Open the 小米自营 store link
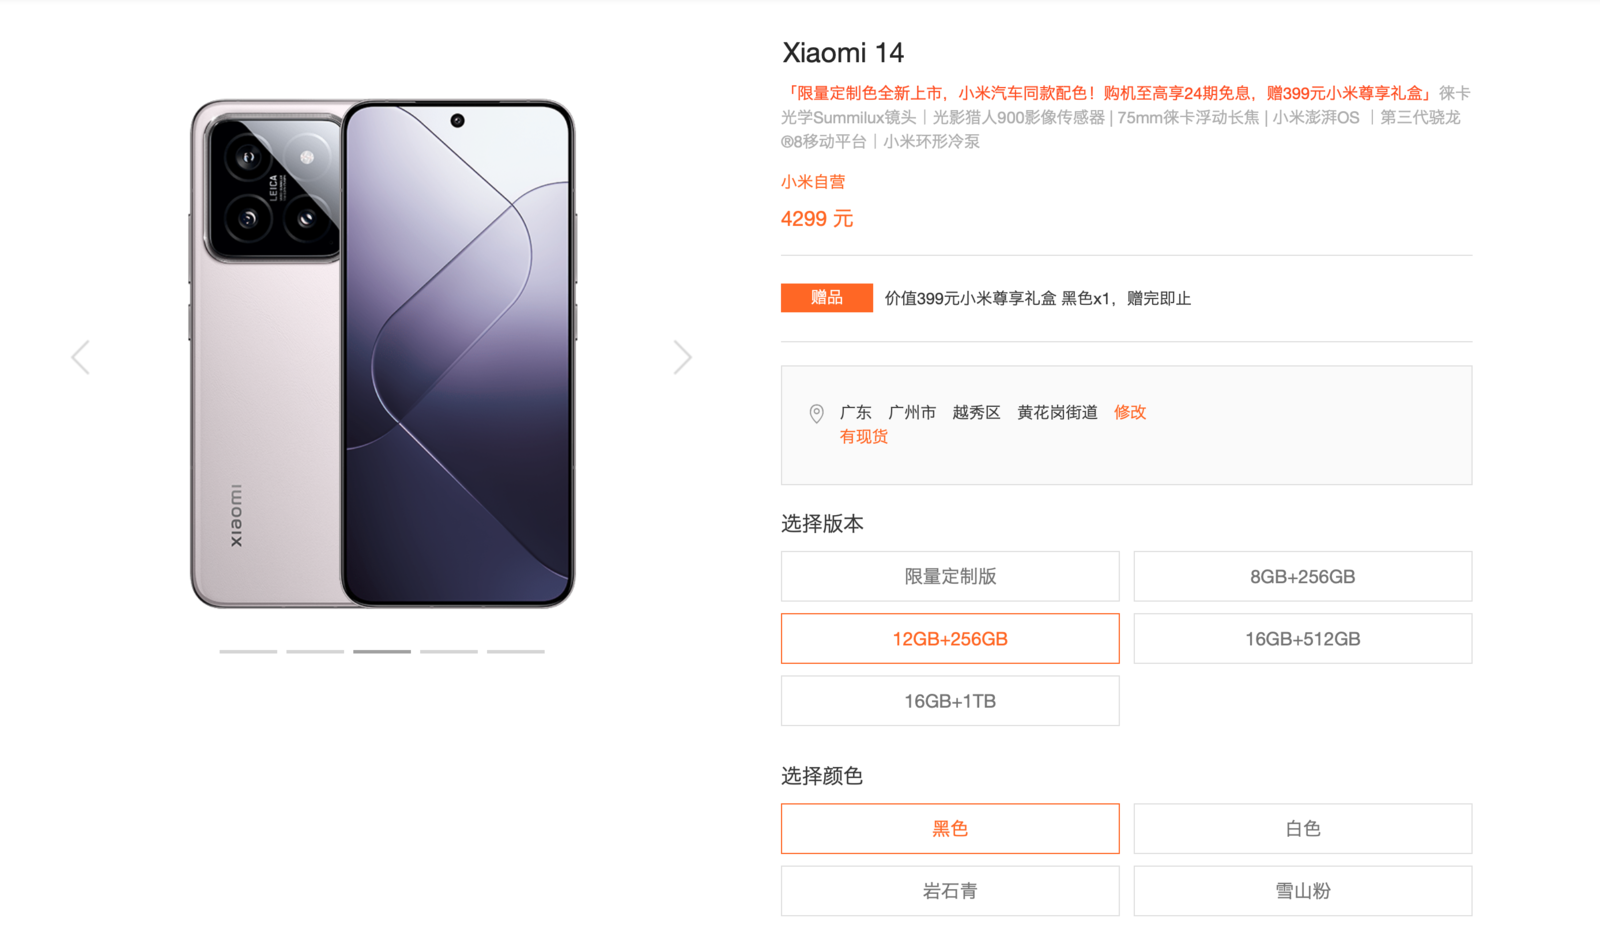This screenshot has width=1600, height=952. [x=813, y=182]
